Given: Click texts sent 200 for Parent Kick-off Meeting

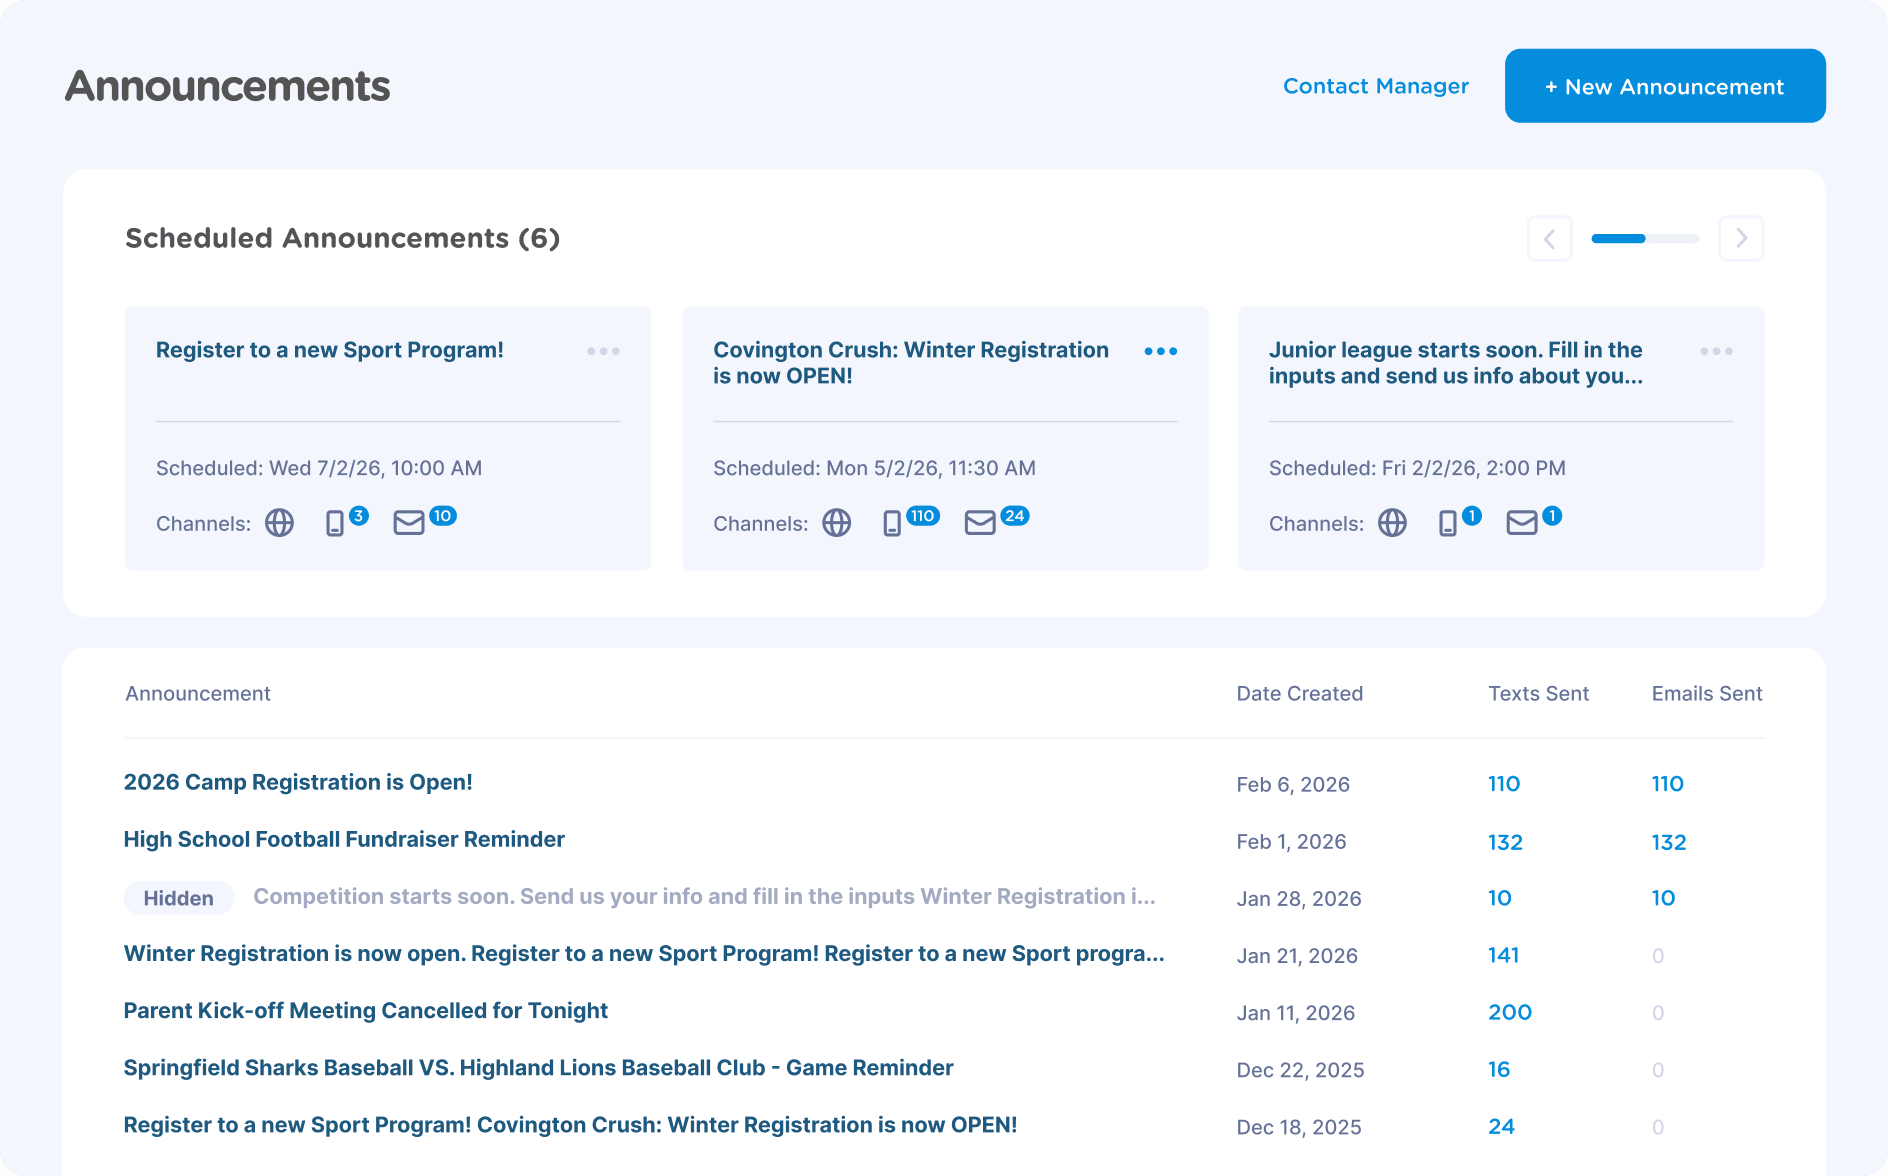Looking at the screenshot, I should click(x=1510, y=1012).
